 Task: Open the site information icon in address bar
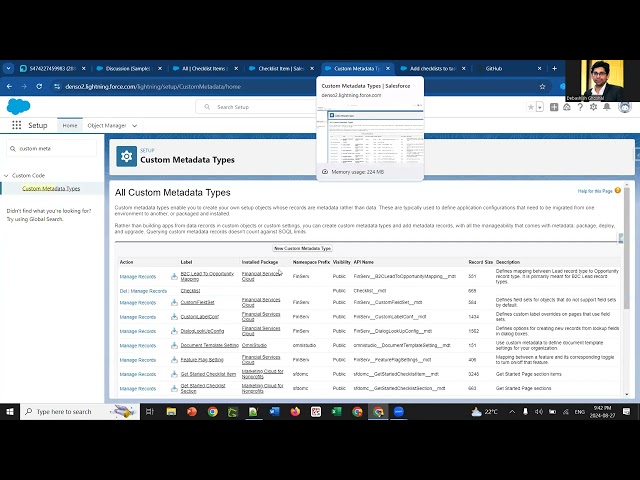tap(57, 87)
